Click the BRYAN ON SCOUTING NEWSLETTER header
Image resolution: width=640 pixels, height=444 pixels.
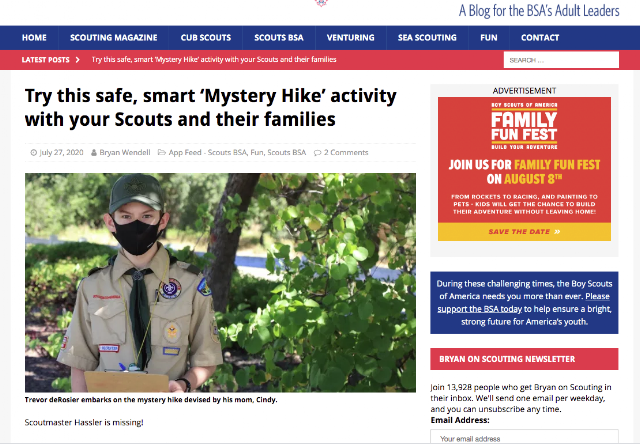pyautogui.click(x=524, y=359)
